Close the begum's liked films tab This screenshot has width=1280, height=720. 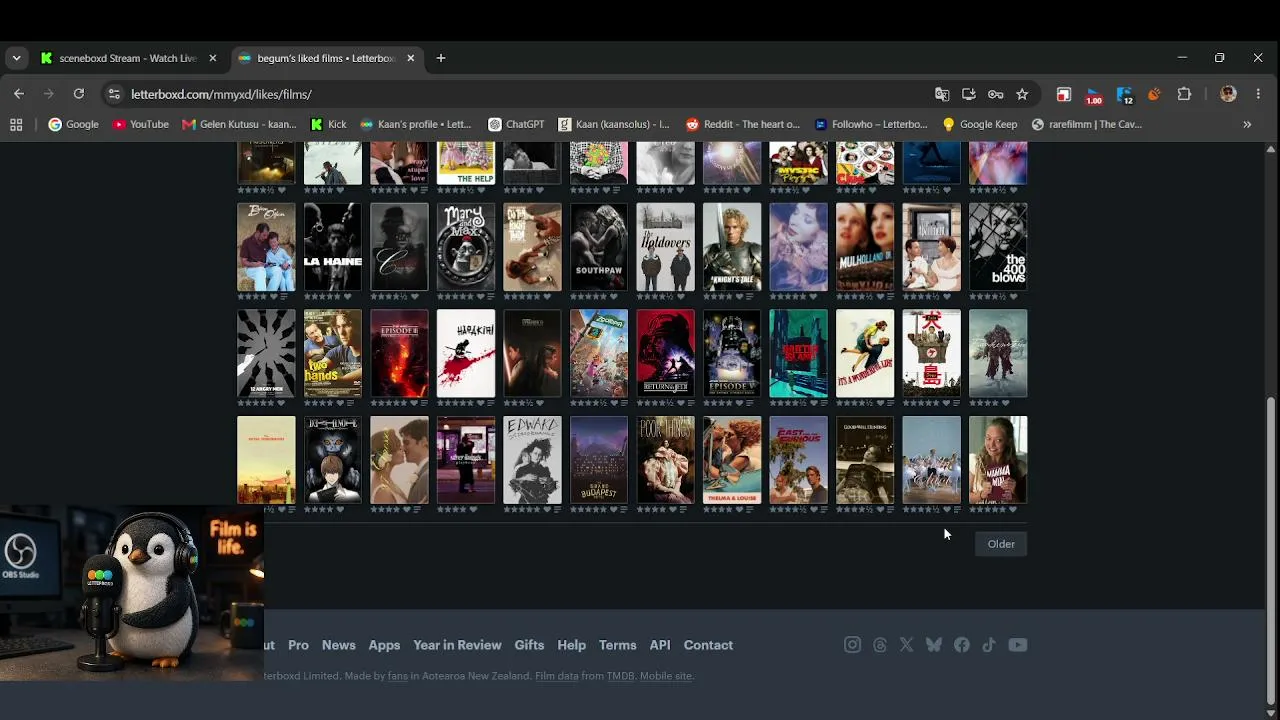coord(410,58)
